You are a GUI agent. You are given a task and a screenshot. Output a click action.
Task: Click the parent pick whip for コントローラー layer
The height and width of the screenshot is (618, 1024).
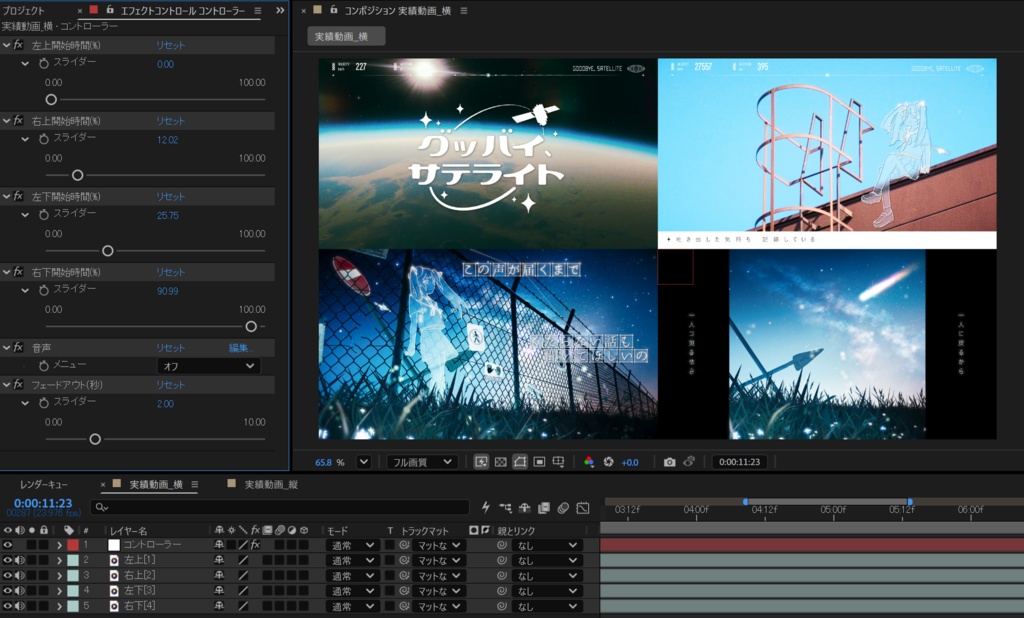tap(502, 545)
